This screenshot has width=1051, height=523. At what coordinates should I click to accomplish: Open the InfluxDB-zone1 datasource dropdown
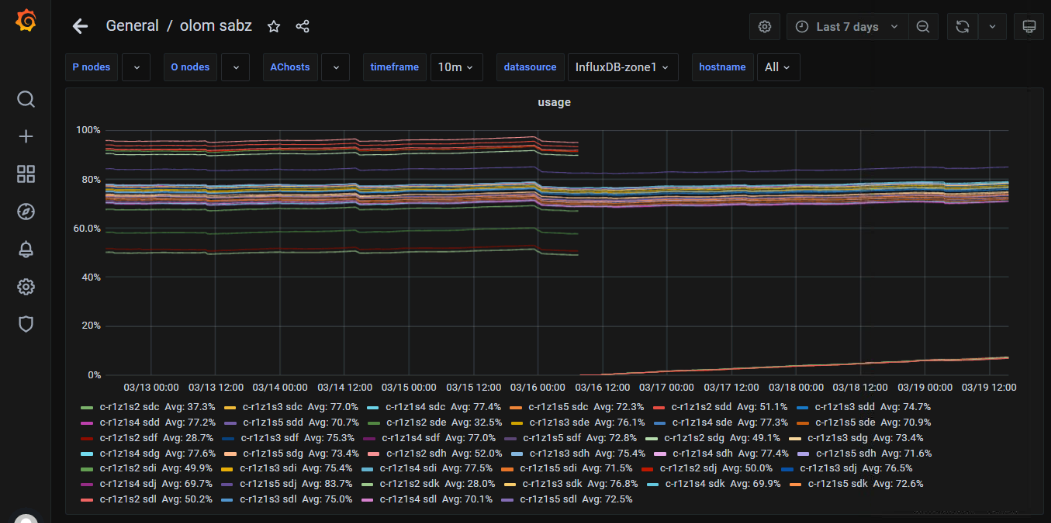[622, 67]
